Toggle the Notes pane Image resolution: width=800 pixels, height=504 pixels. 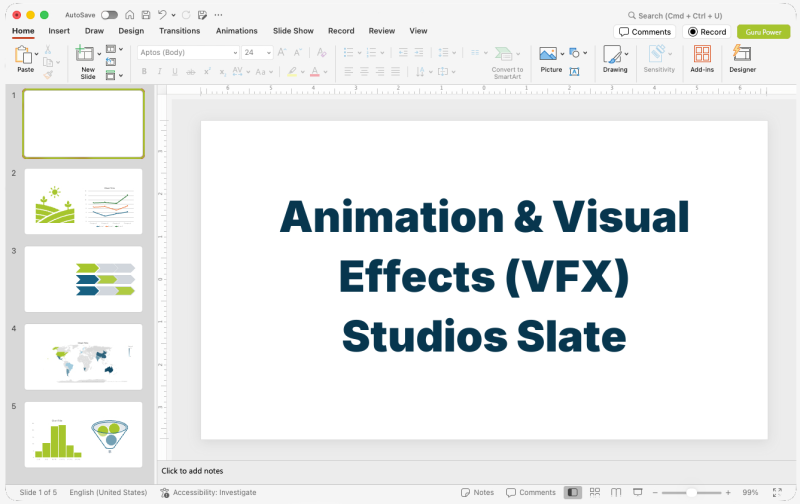(x=478, y=492)
